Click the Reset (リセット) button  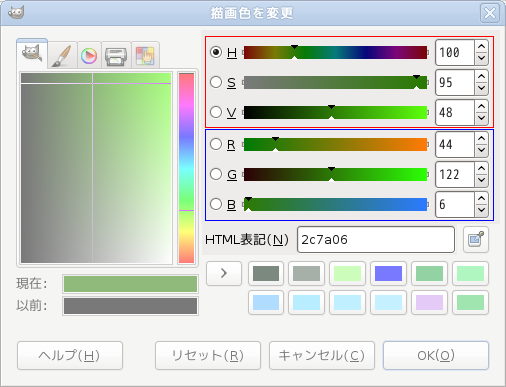click(x=208, y=355)
